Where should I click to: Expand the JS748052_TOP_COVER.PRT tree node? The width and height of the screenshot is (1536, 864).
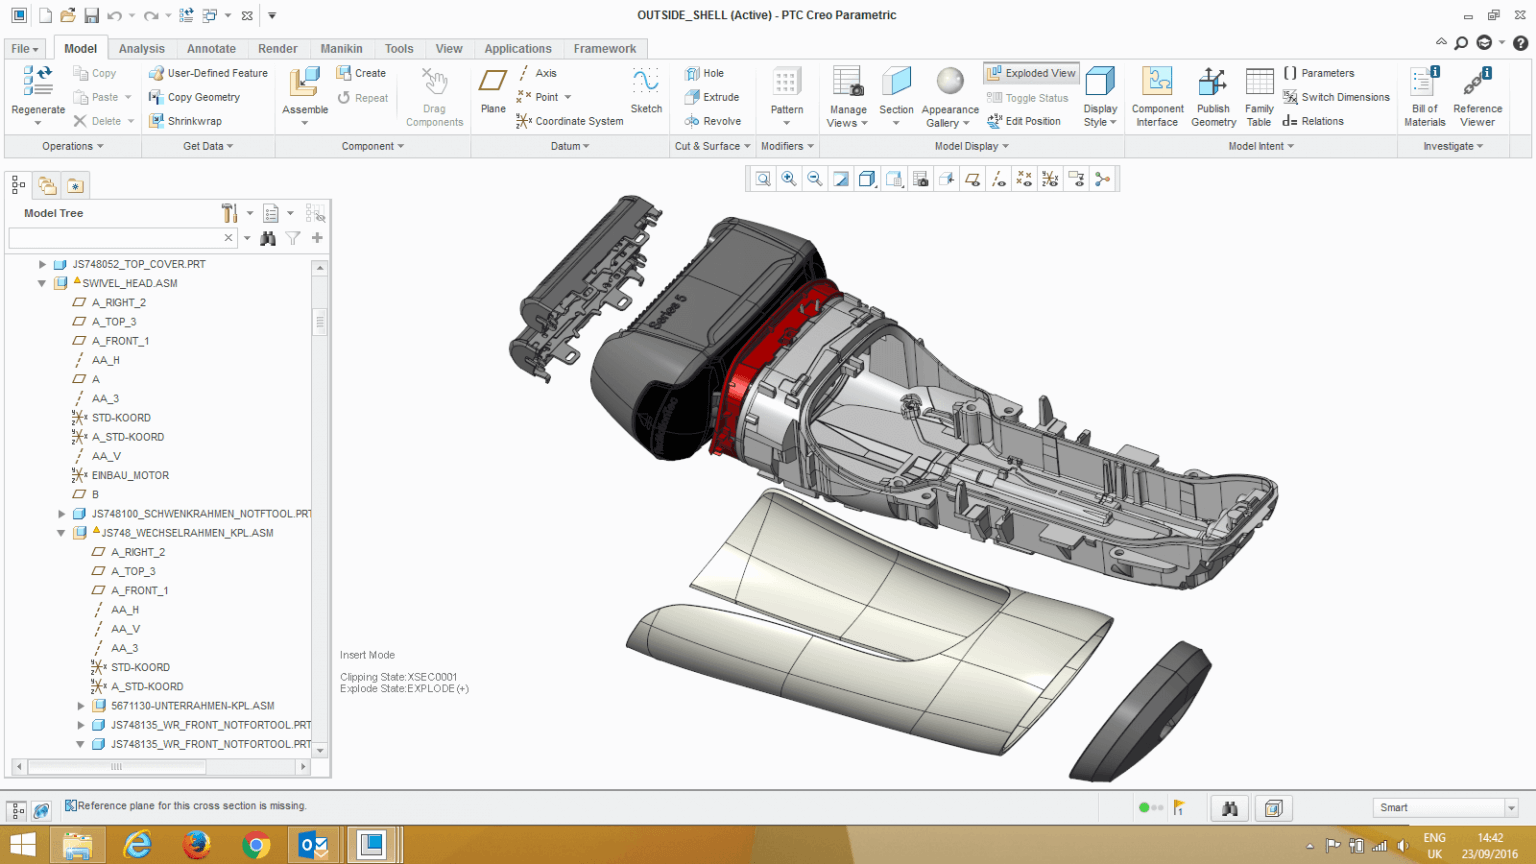point(41,264)
